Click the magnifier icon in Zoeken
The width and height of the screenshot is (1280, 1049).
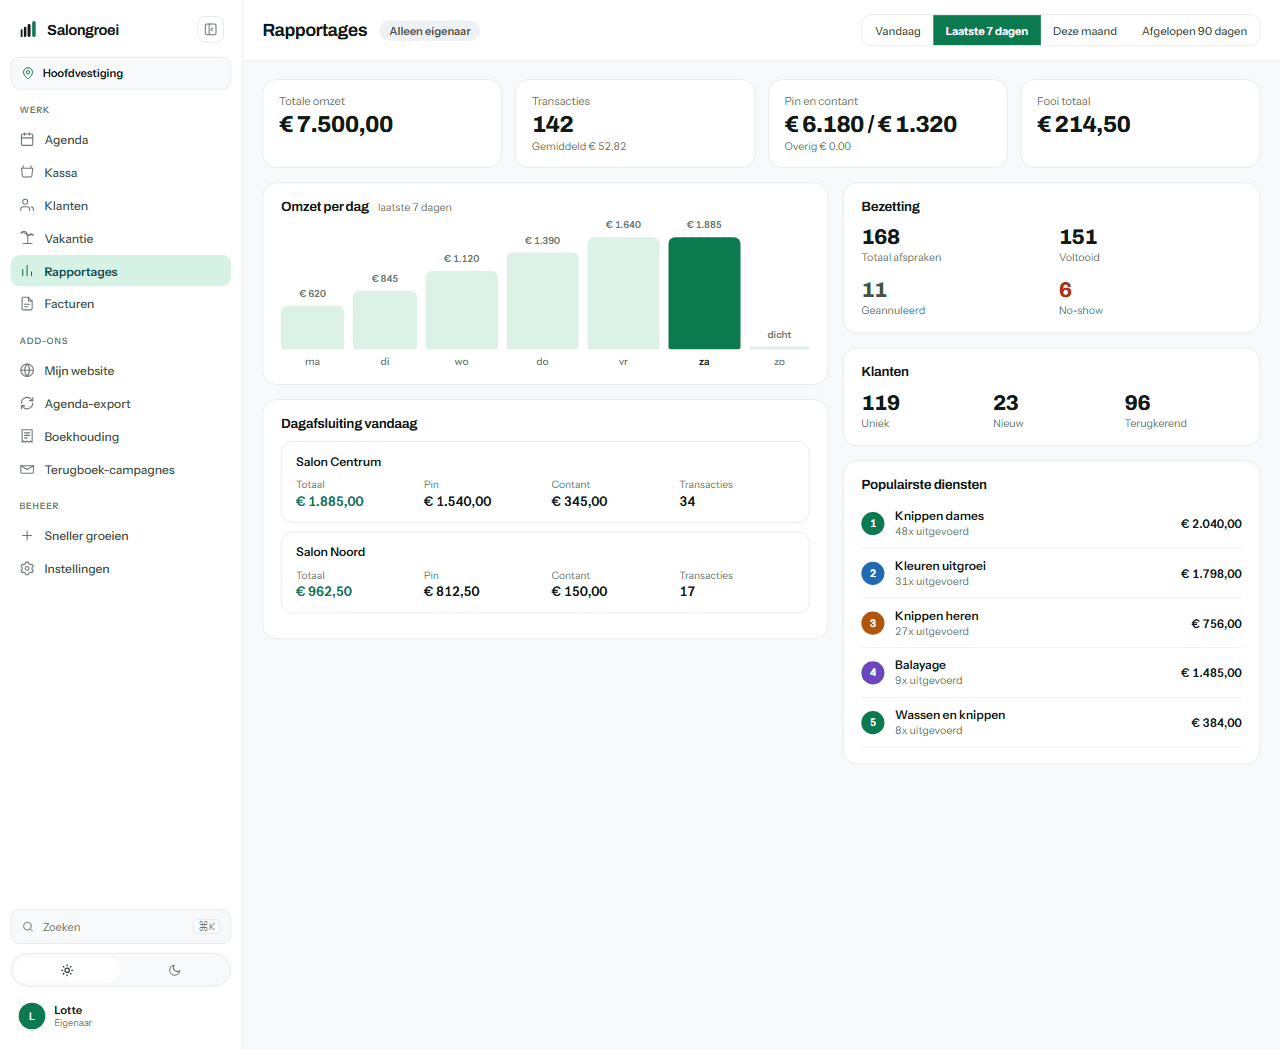pyautogui.click(x=28, y=927)
